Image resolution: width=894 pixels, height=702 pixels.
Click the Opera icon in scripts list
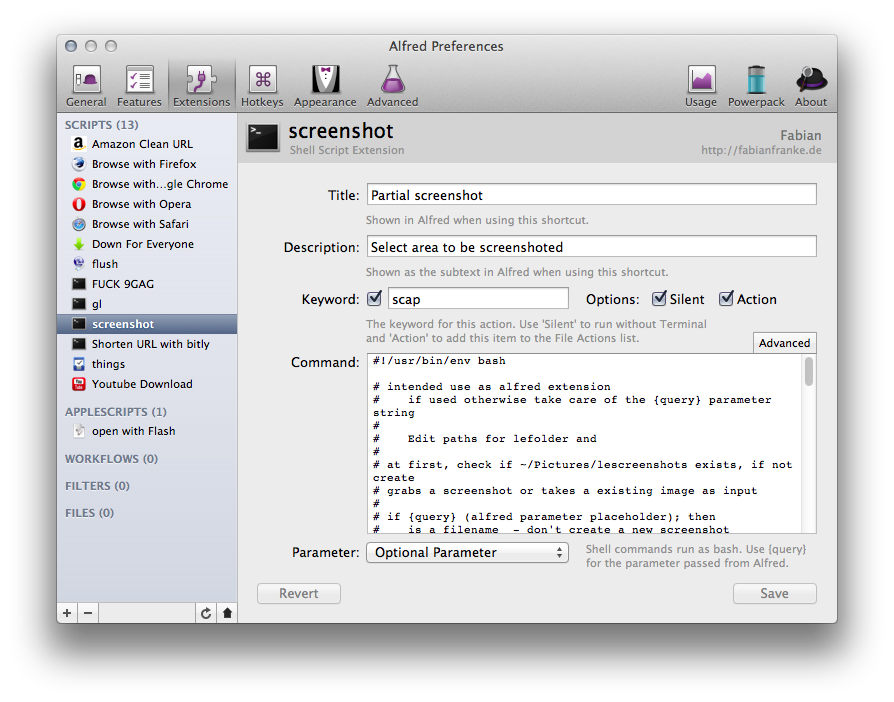pyautogui.click(x=79, y=204)
